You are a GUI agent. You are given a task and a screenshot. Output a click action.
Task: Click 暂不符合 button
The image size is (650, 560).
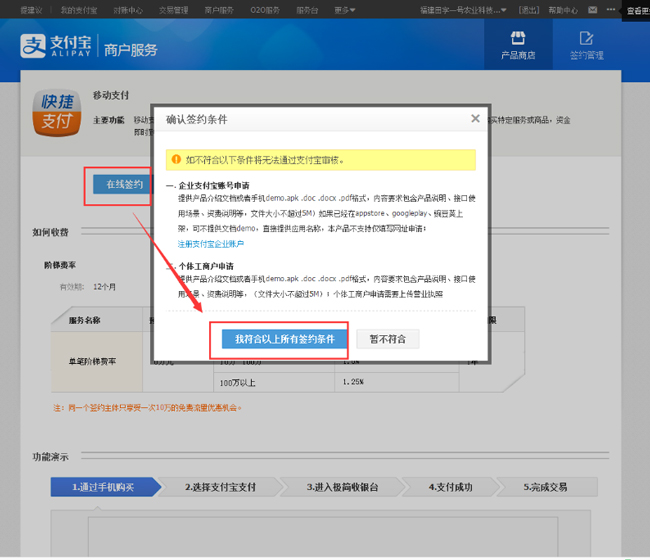click(388, 339)
